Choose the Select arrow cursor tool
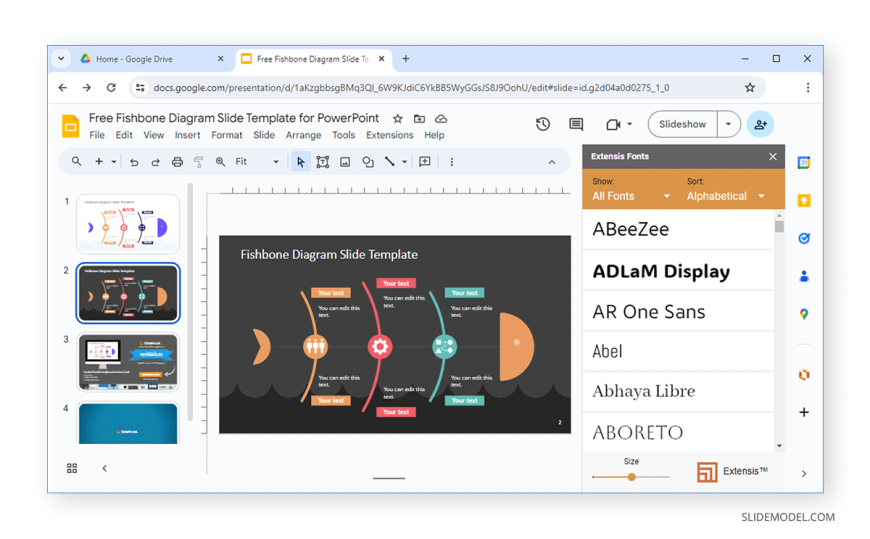870x539 pixels. (300, 162)
